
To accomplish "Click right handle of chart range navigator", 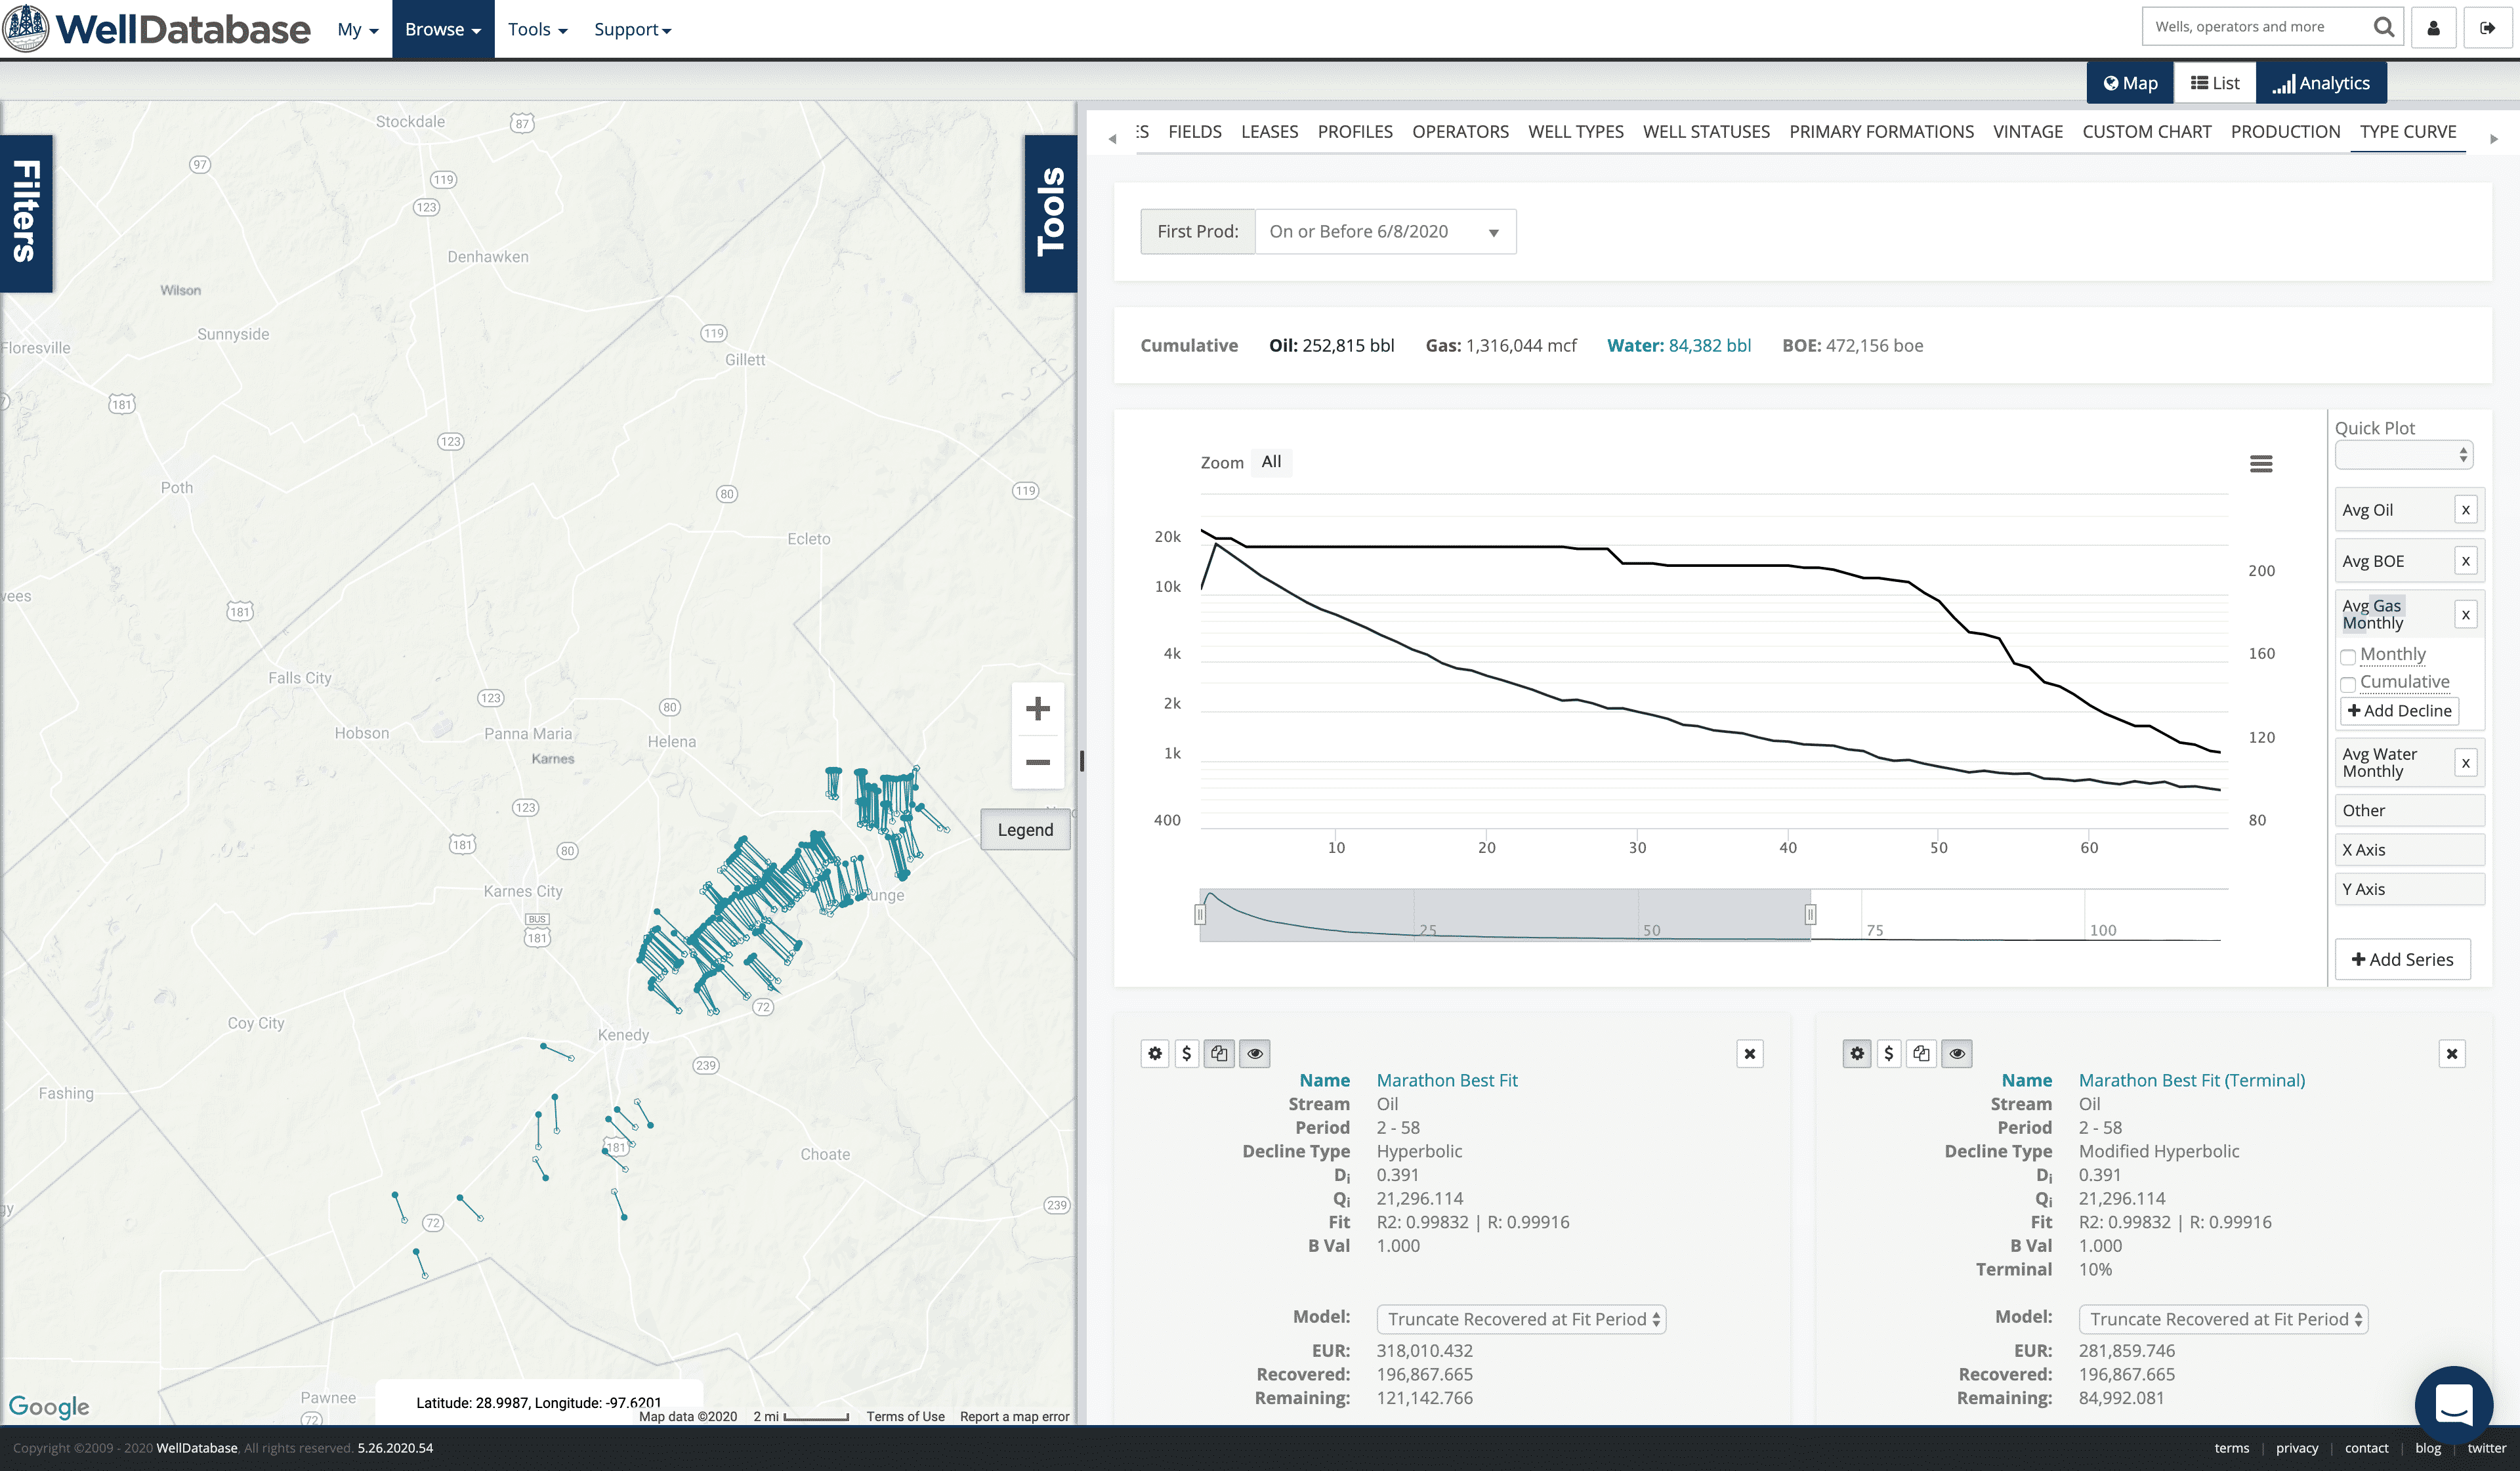I will coord(1810,914).
